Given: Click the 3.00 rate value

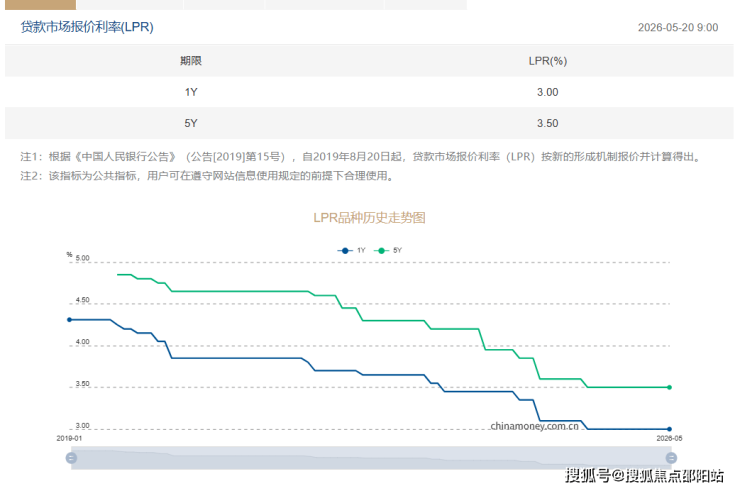Looking at the screenshot, I should tap(547, 92).
